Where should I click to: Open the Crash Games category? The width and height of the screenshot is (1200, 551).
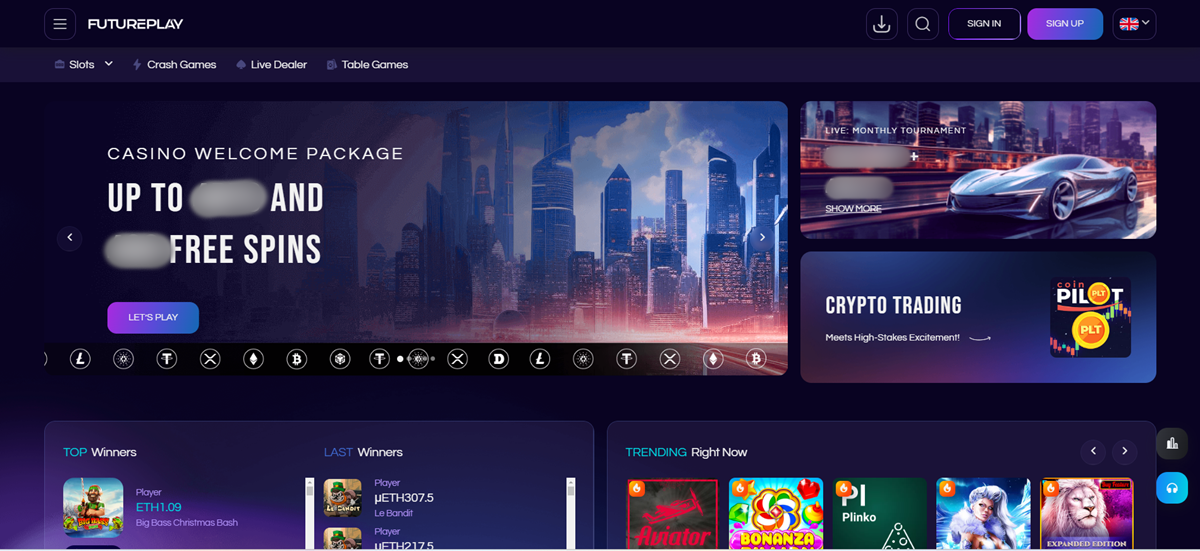174,64
